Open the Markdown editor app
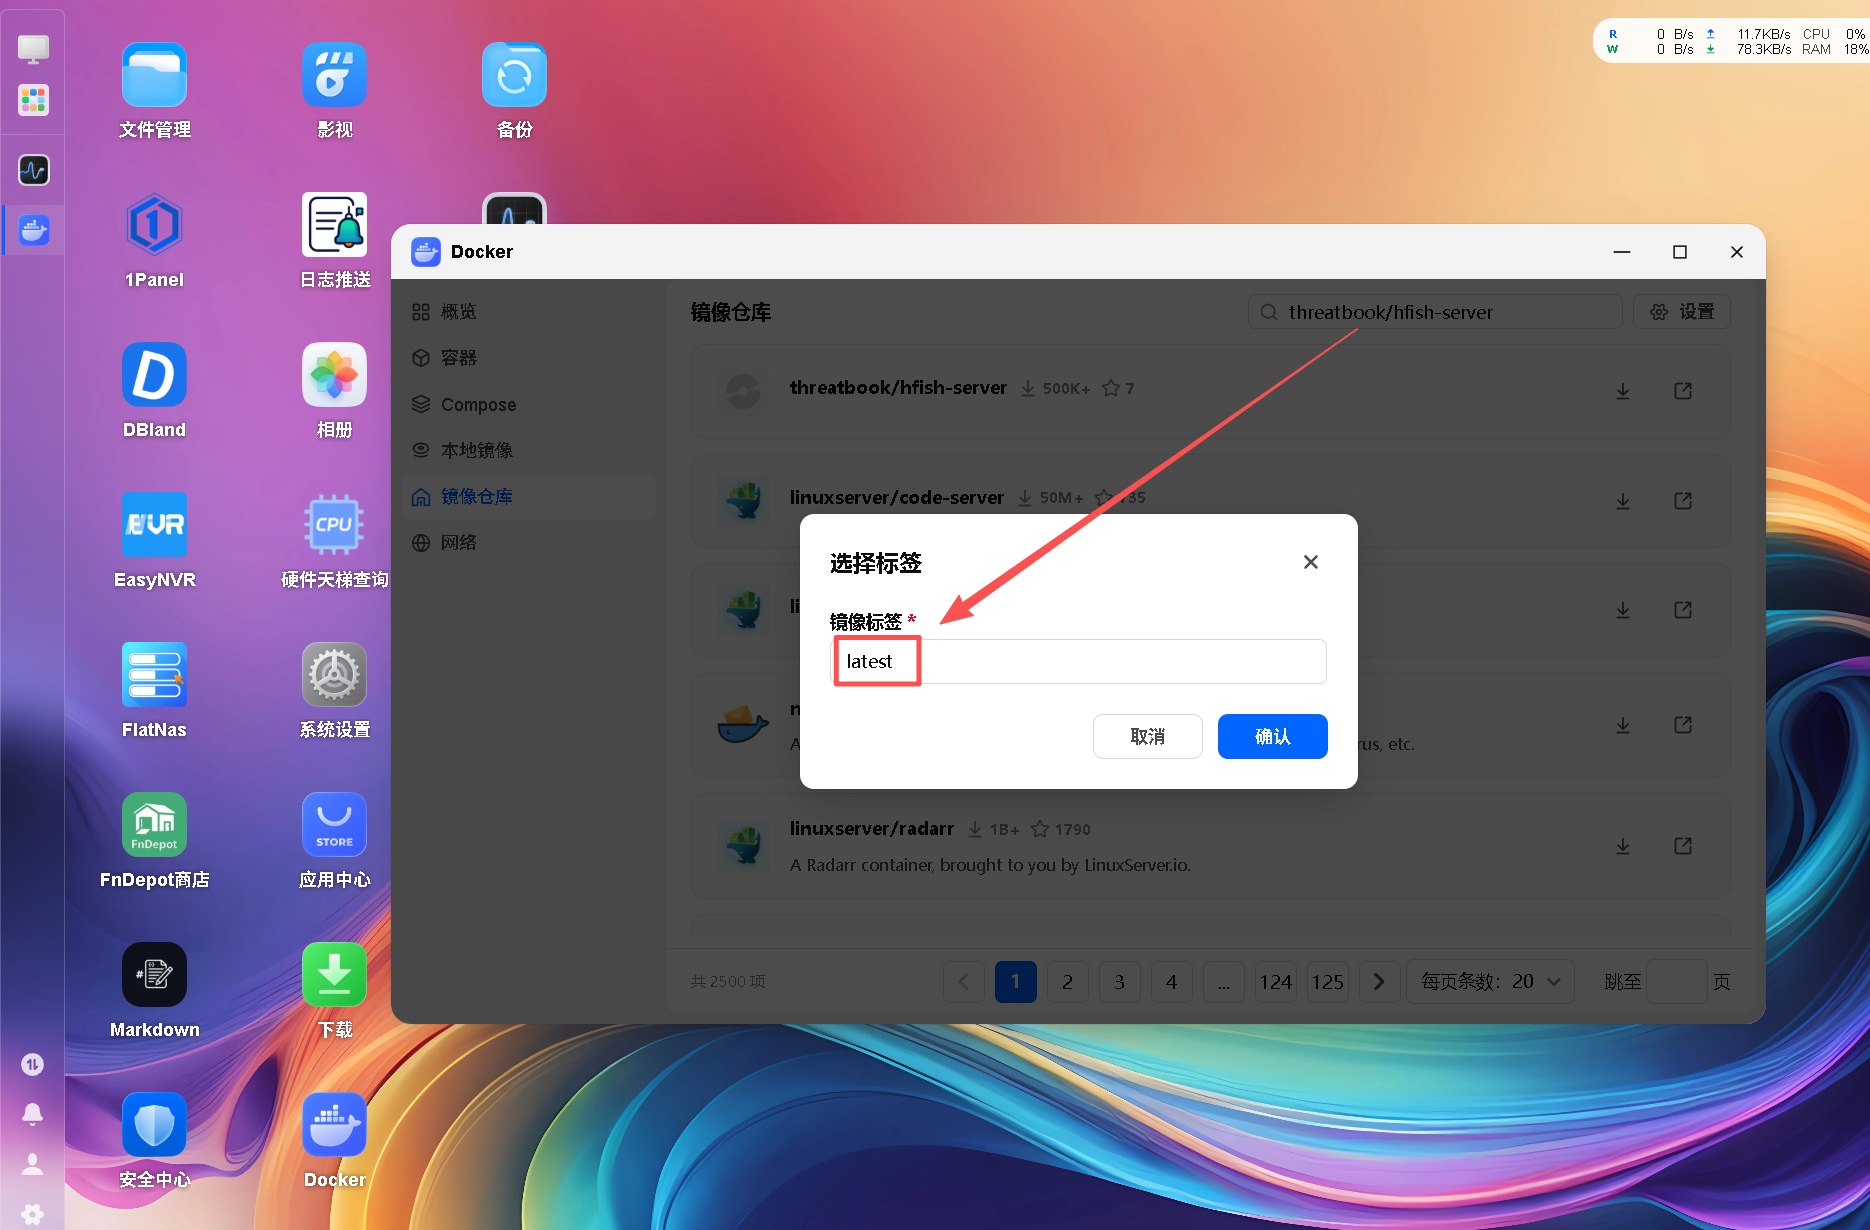Screen dimensions: 1870x1230 154,975
